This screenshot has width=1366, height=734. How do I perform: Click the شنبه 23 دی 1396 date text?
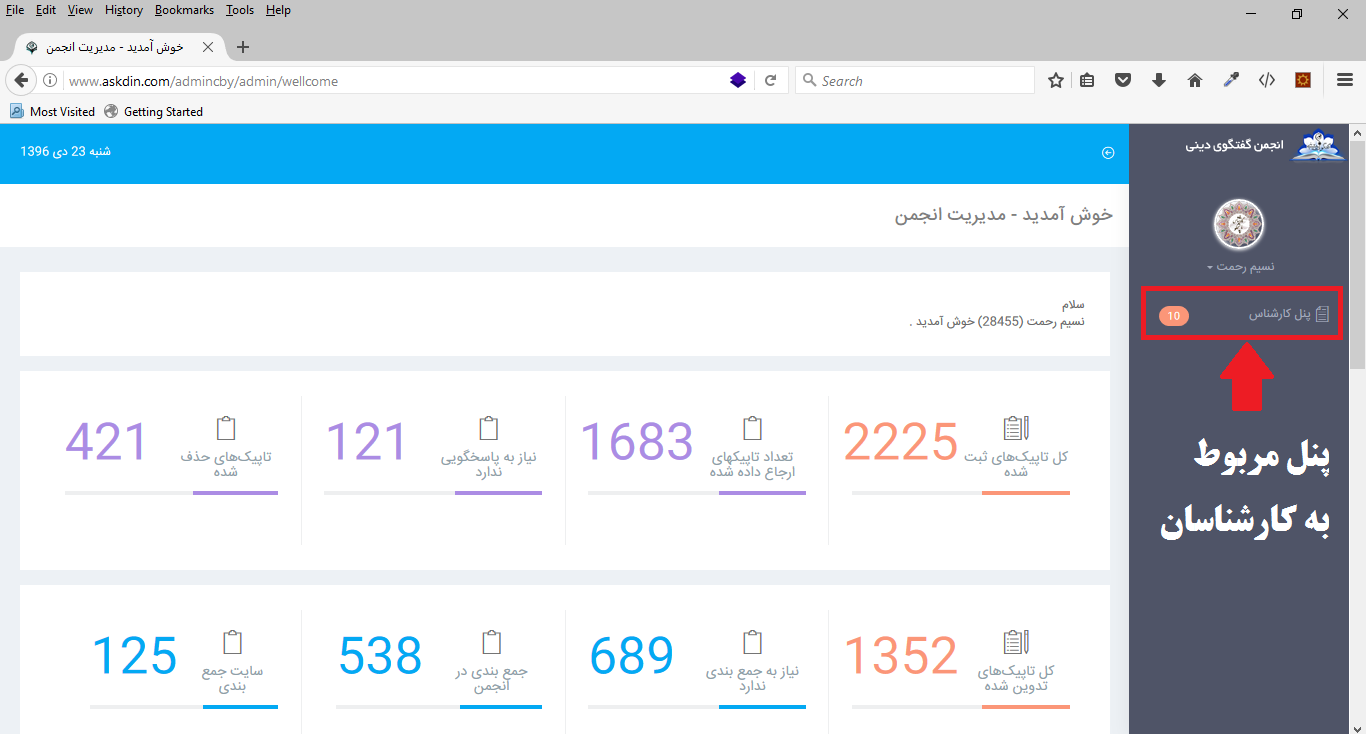(65, 152)
